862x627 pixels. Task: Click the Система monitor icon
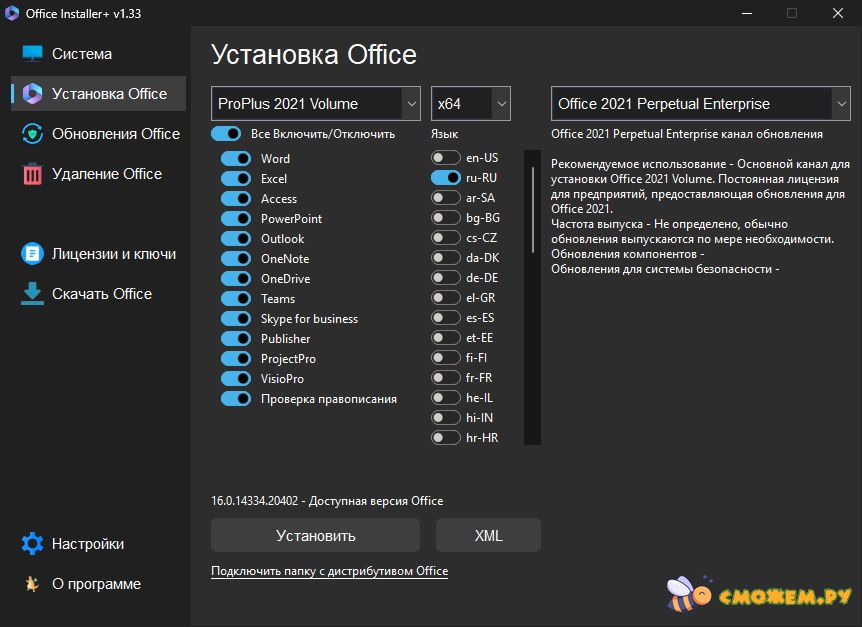click(x=33, y=54)
